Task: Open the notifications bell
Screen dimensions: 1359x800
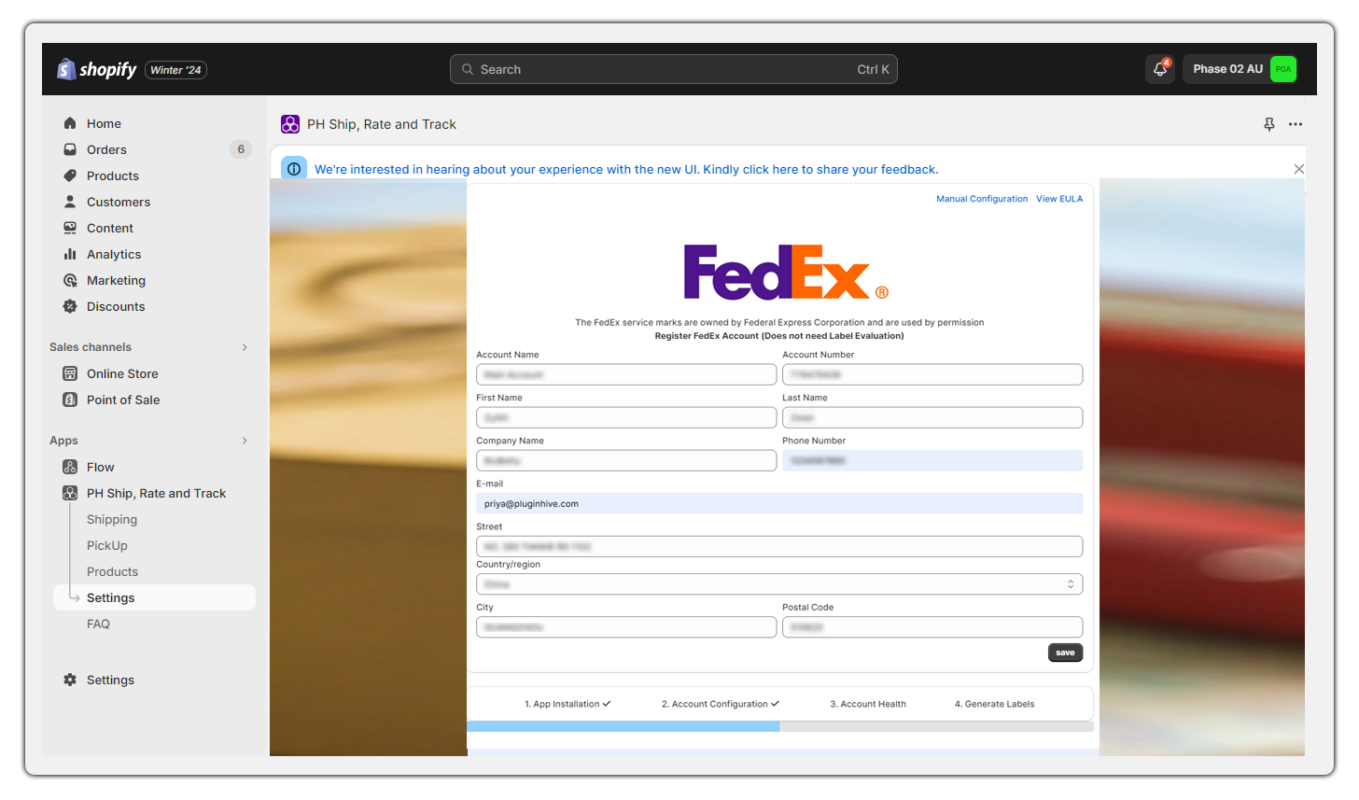Action: coord(1160,69)
